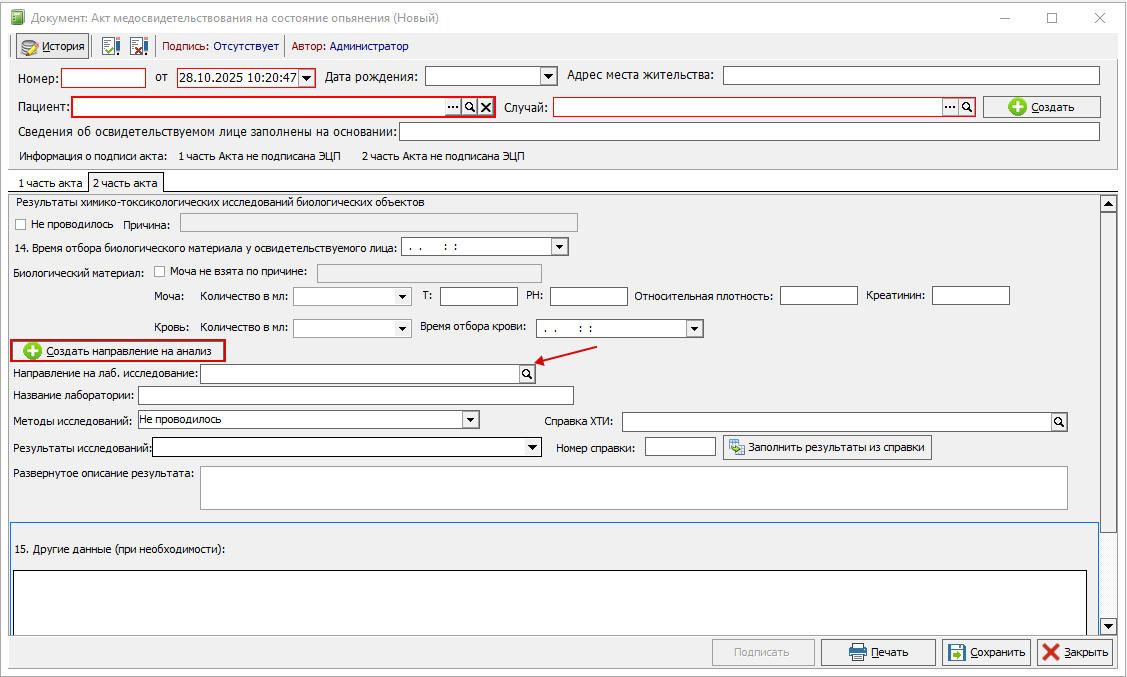Clear the Пациент field with the X icon

pyautogui.click(x=486, y=107)
